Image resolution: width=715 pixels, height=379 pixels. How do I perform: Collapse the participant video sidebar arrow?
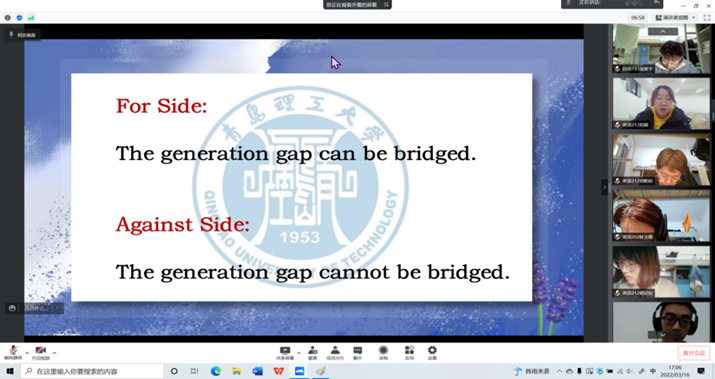coord(605,187)
